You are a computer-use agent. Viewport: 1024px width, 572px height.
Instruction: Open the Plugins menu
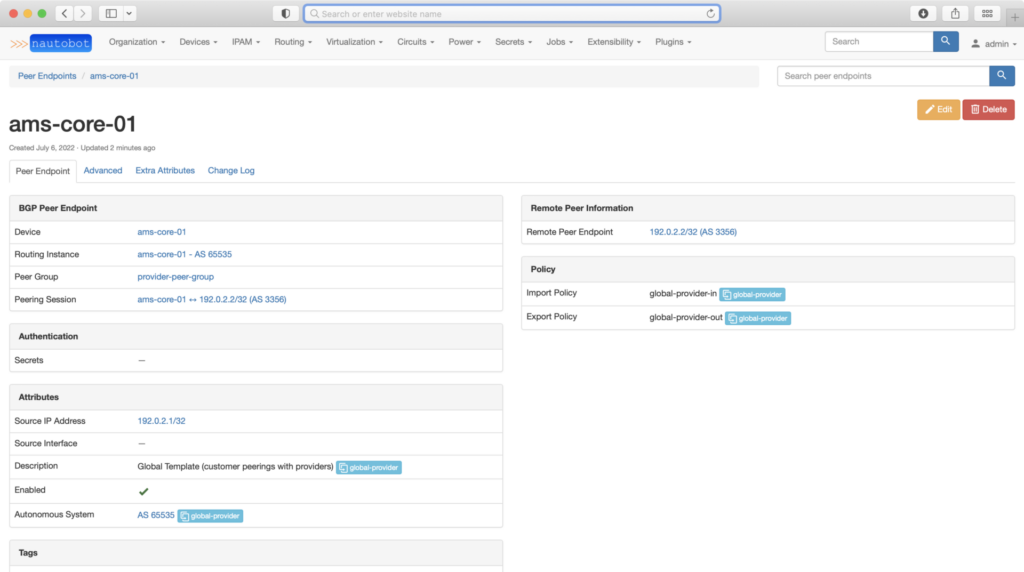[x=673, y=42]
